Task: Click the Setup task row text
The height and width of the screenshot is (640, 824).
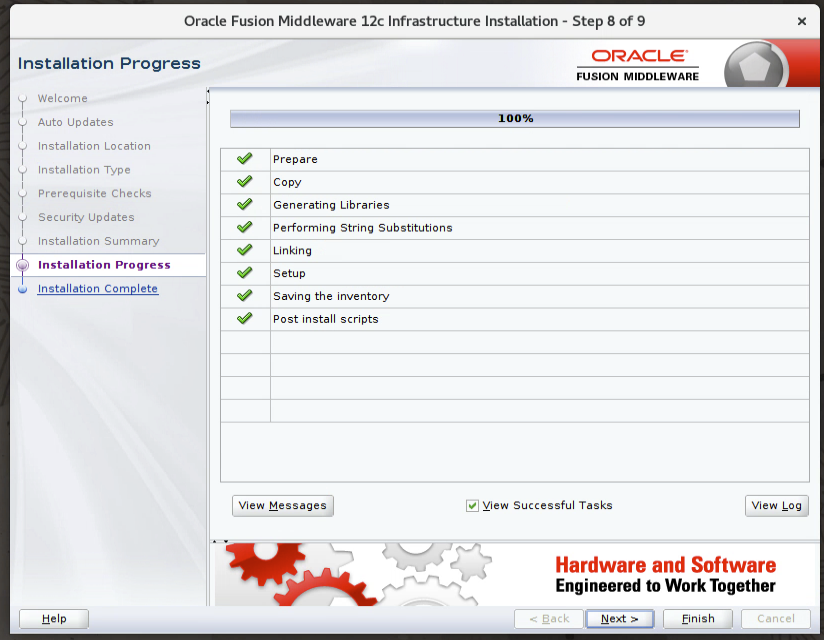Action: pyautogui.click(x=289, y=273)
